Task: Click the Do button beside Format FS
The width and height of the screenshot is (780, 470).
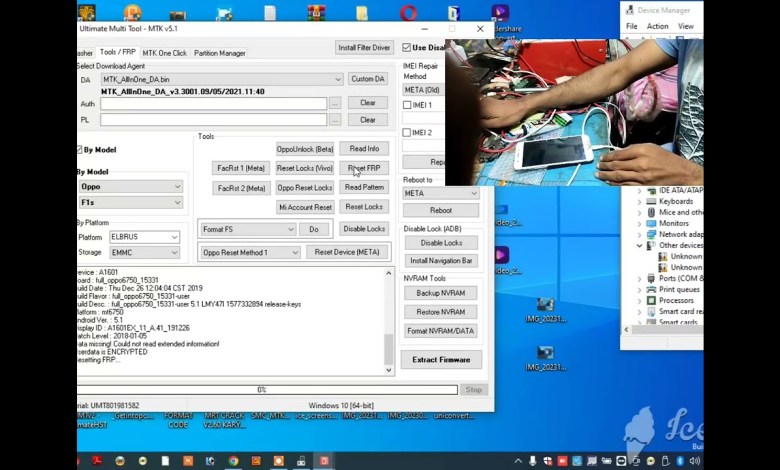Action: (x=314, y=229)
